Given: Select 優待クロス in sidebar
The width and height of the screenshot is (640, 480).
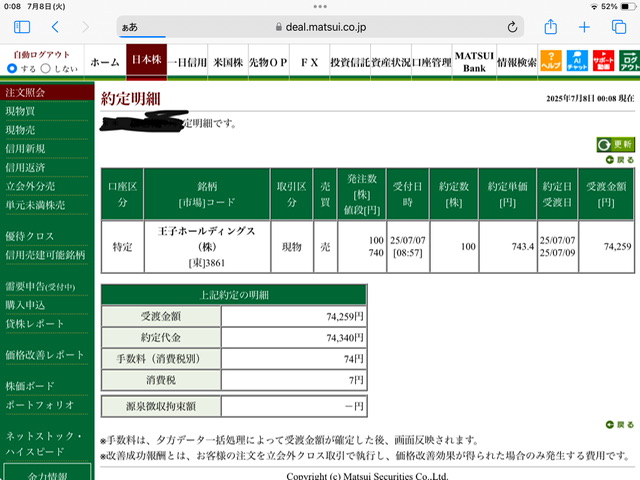Looking at the screenshot, I should pos(29,236).
